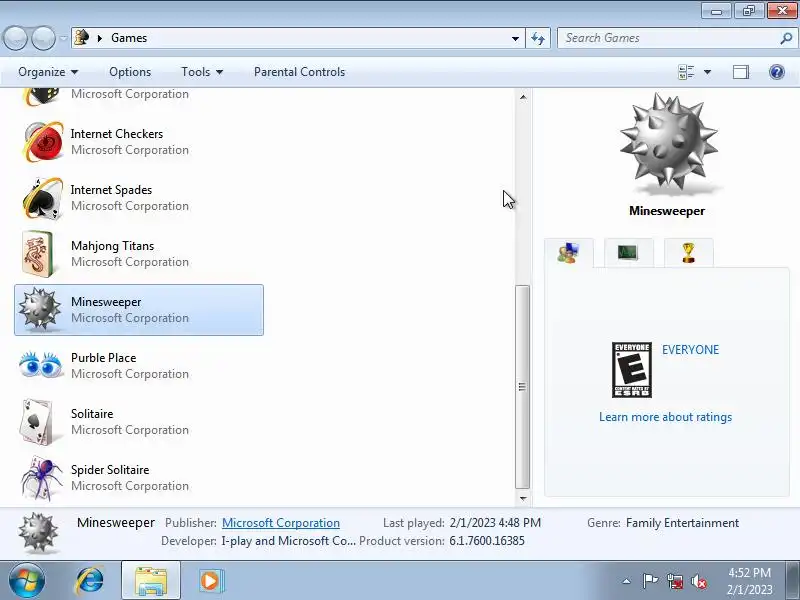Click the last played date value
Screen dimensions: 800x600
coord(495,523)
